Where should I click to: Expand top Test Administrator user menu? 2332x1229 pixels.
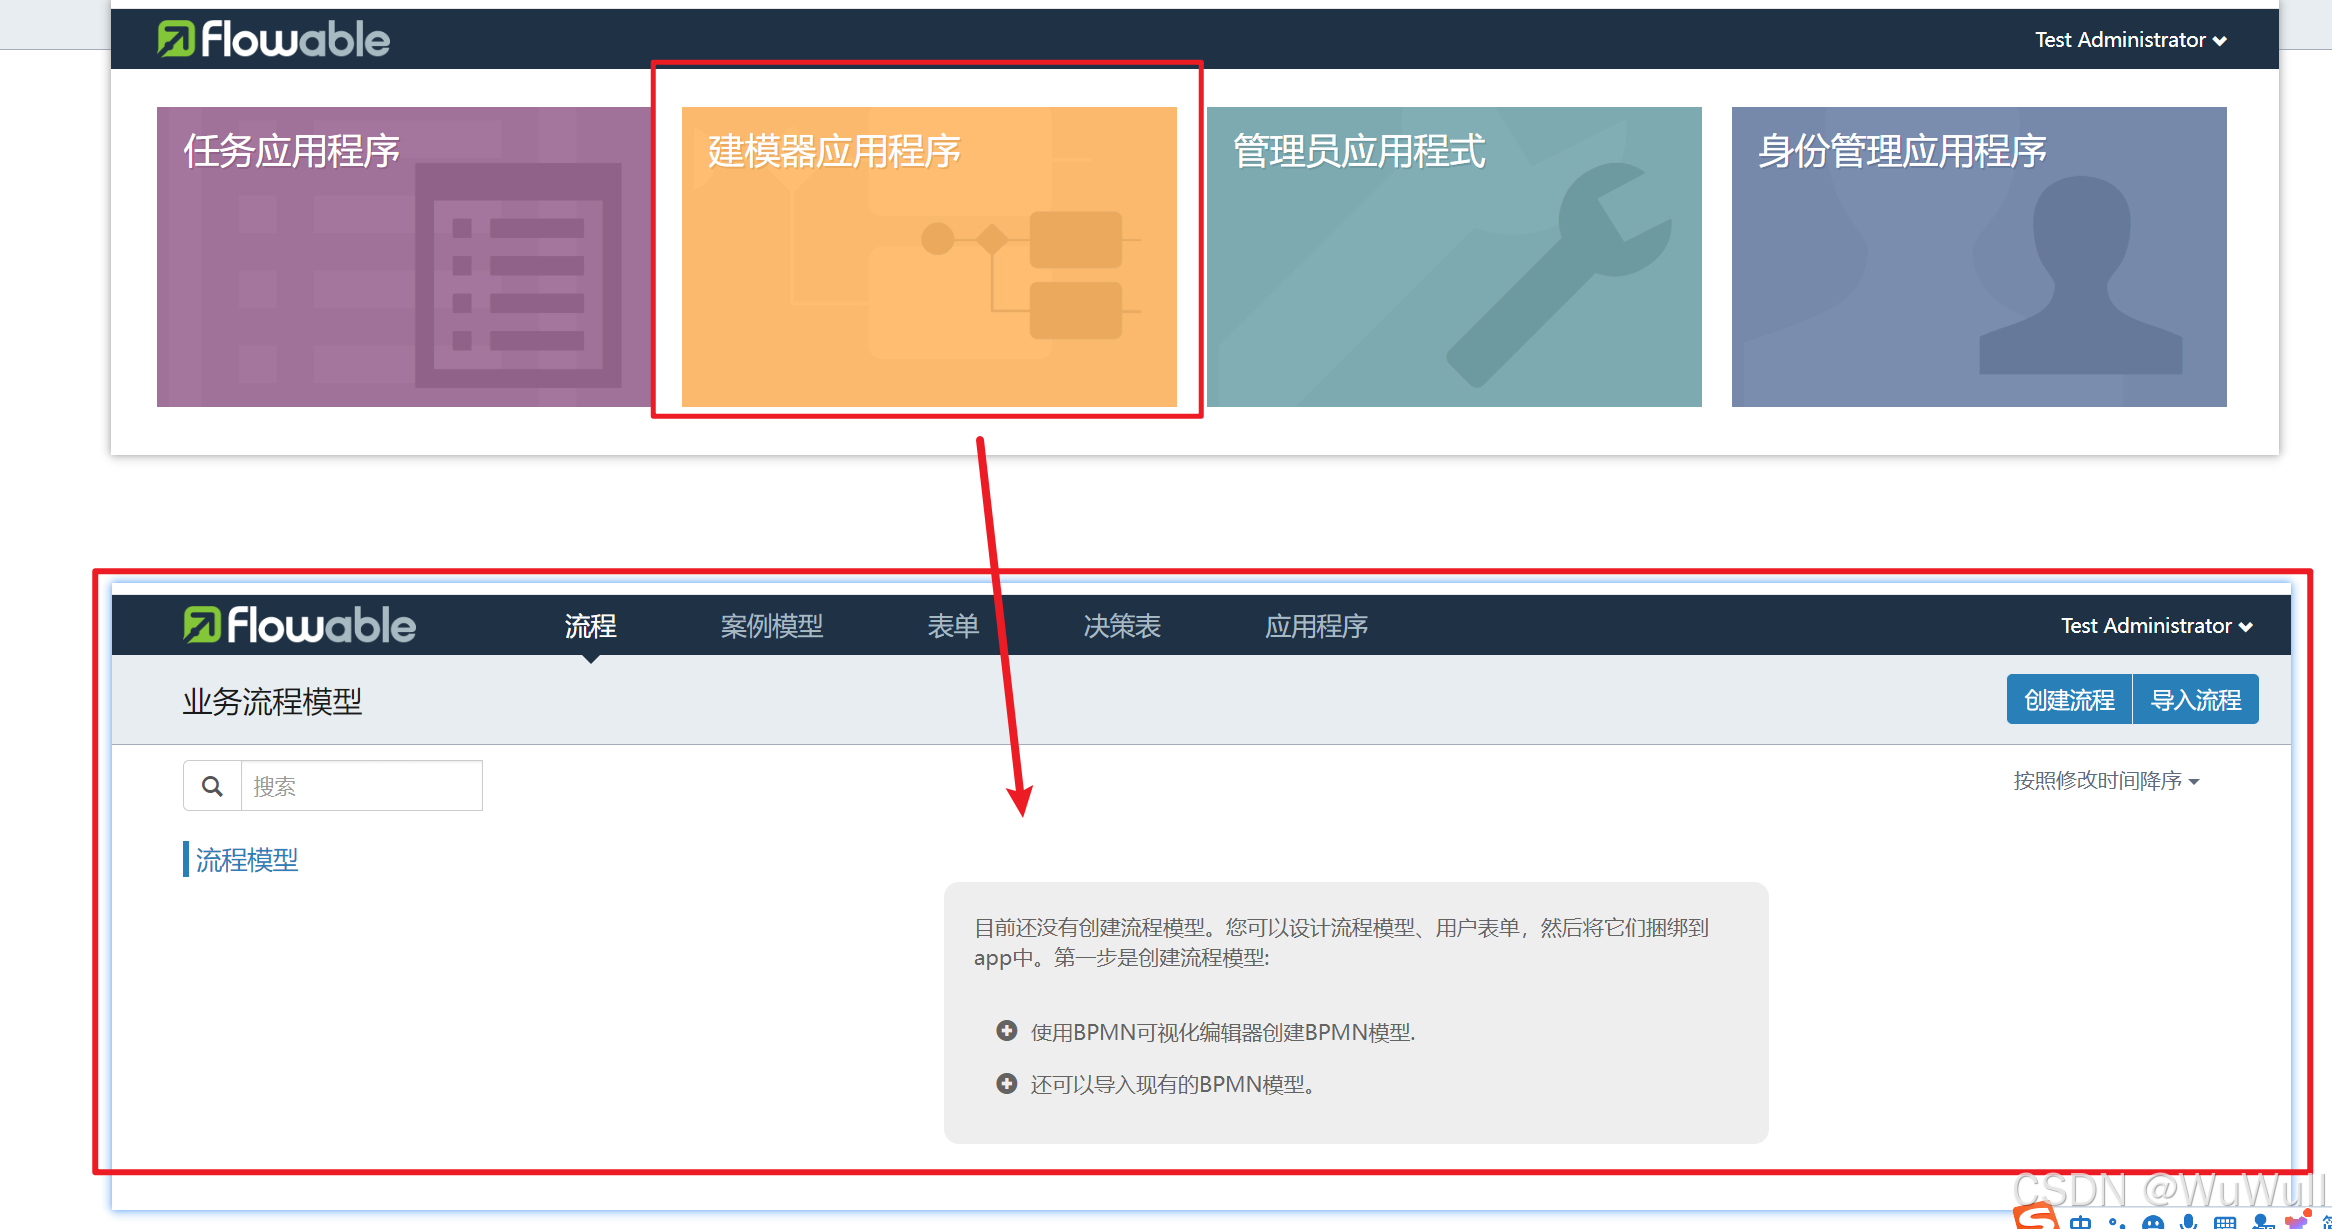(2130, 40)
